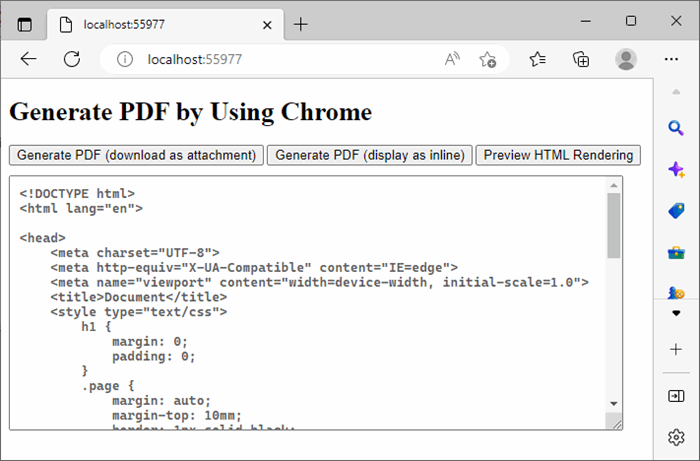Open the sidebar Shopping tag icon

click(676, 211)
